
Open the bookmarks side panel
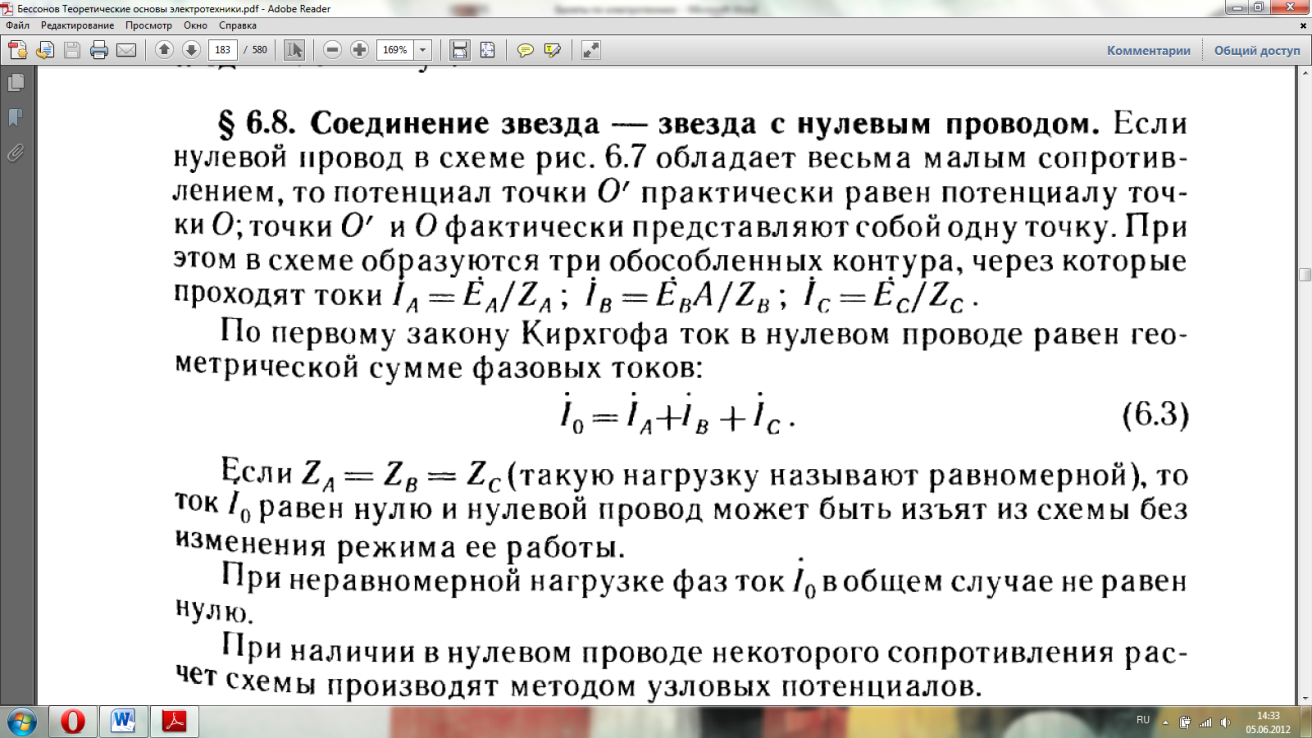click(16, 118)
